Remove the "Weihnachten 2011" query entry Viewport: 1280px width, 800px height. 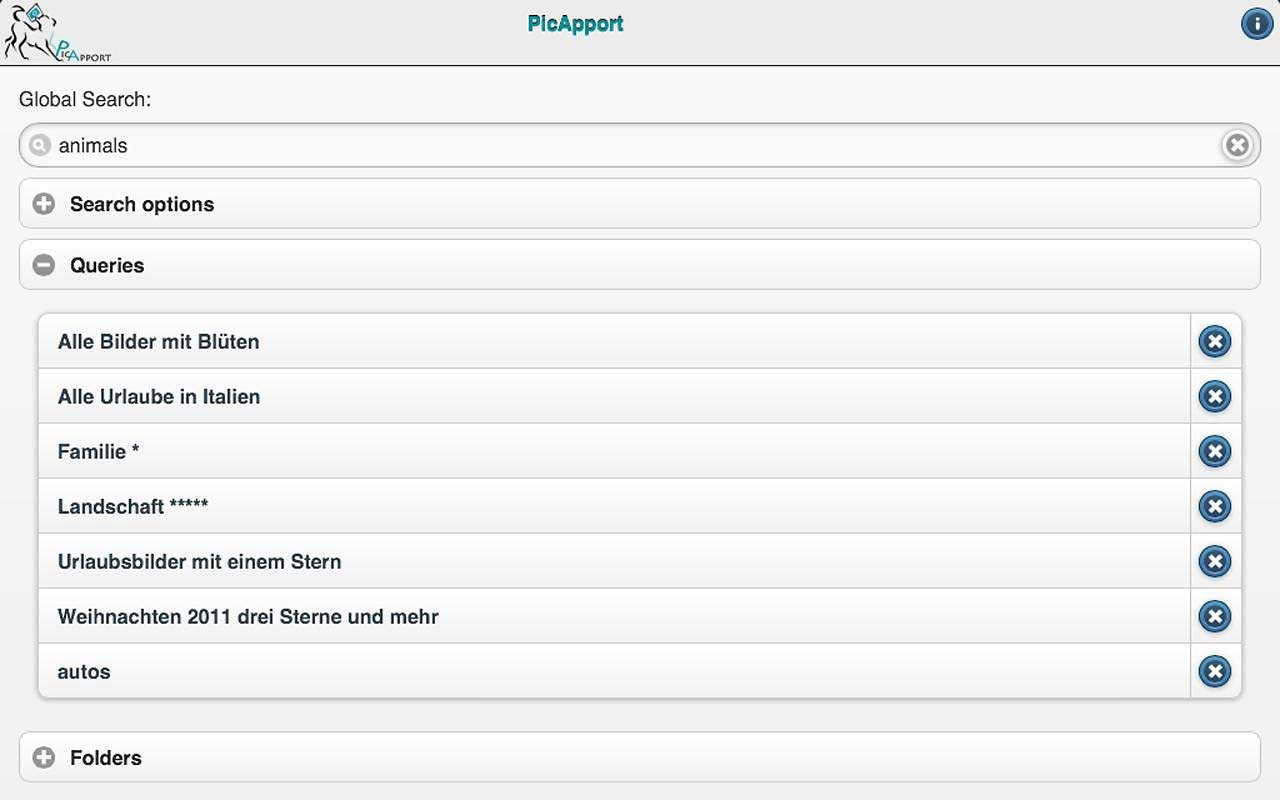tap(1214, 617)
